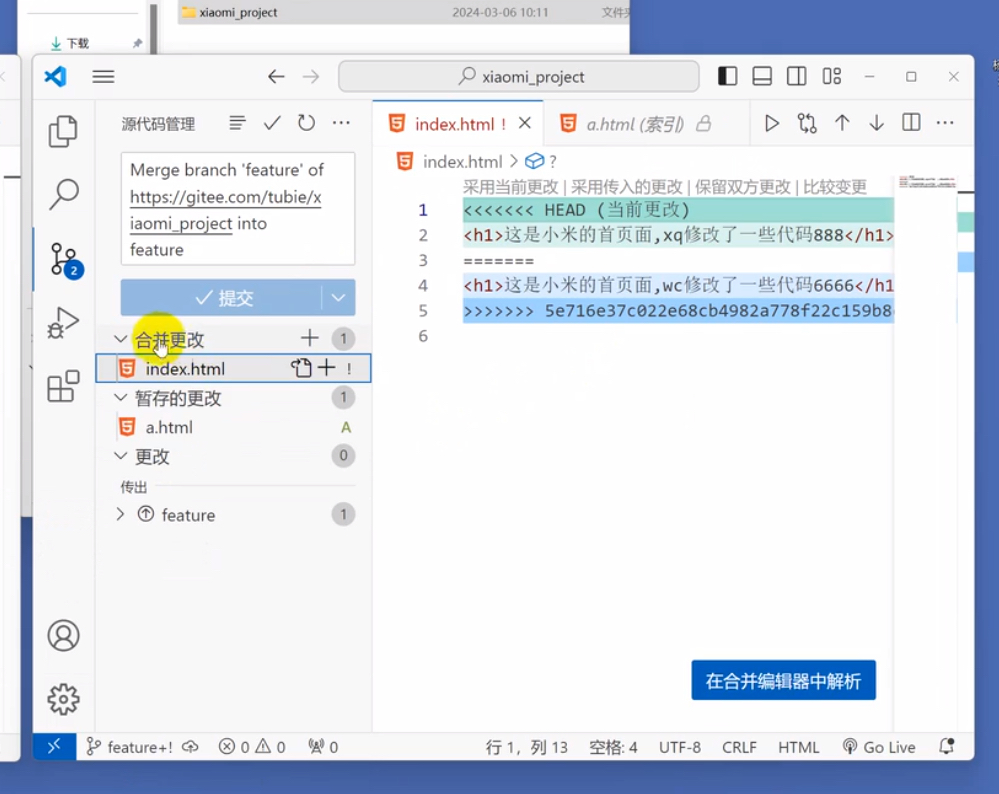Stage all merge changes with plus icon
This screenshot has height=794, width=999.
(310, 338)
